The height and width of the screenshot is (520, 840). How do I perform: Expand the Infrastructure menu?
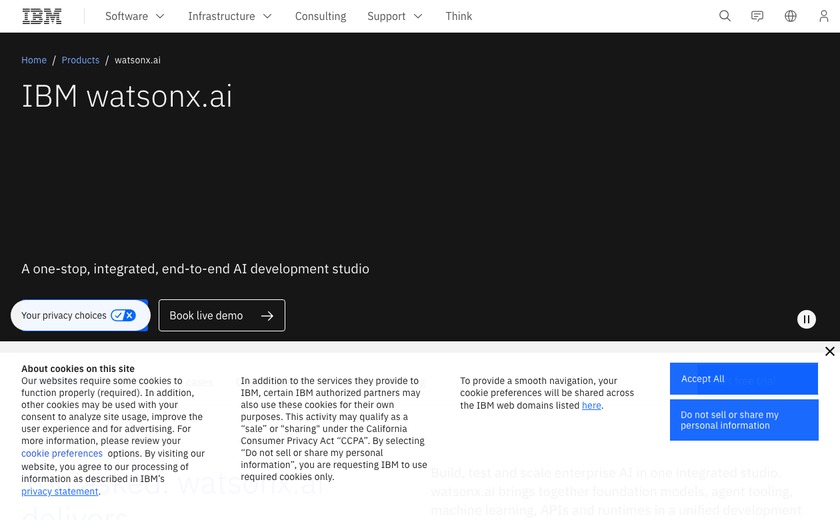[x=230, y=16]
